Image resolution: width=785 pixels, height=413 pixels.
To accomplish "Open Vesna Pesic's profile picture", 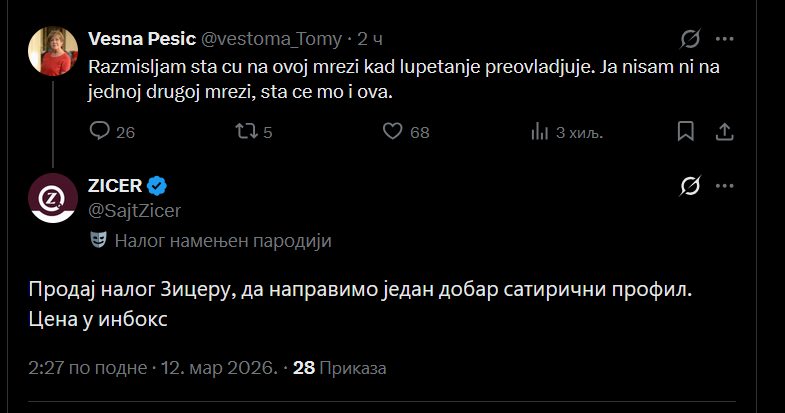I will (48, 51).
